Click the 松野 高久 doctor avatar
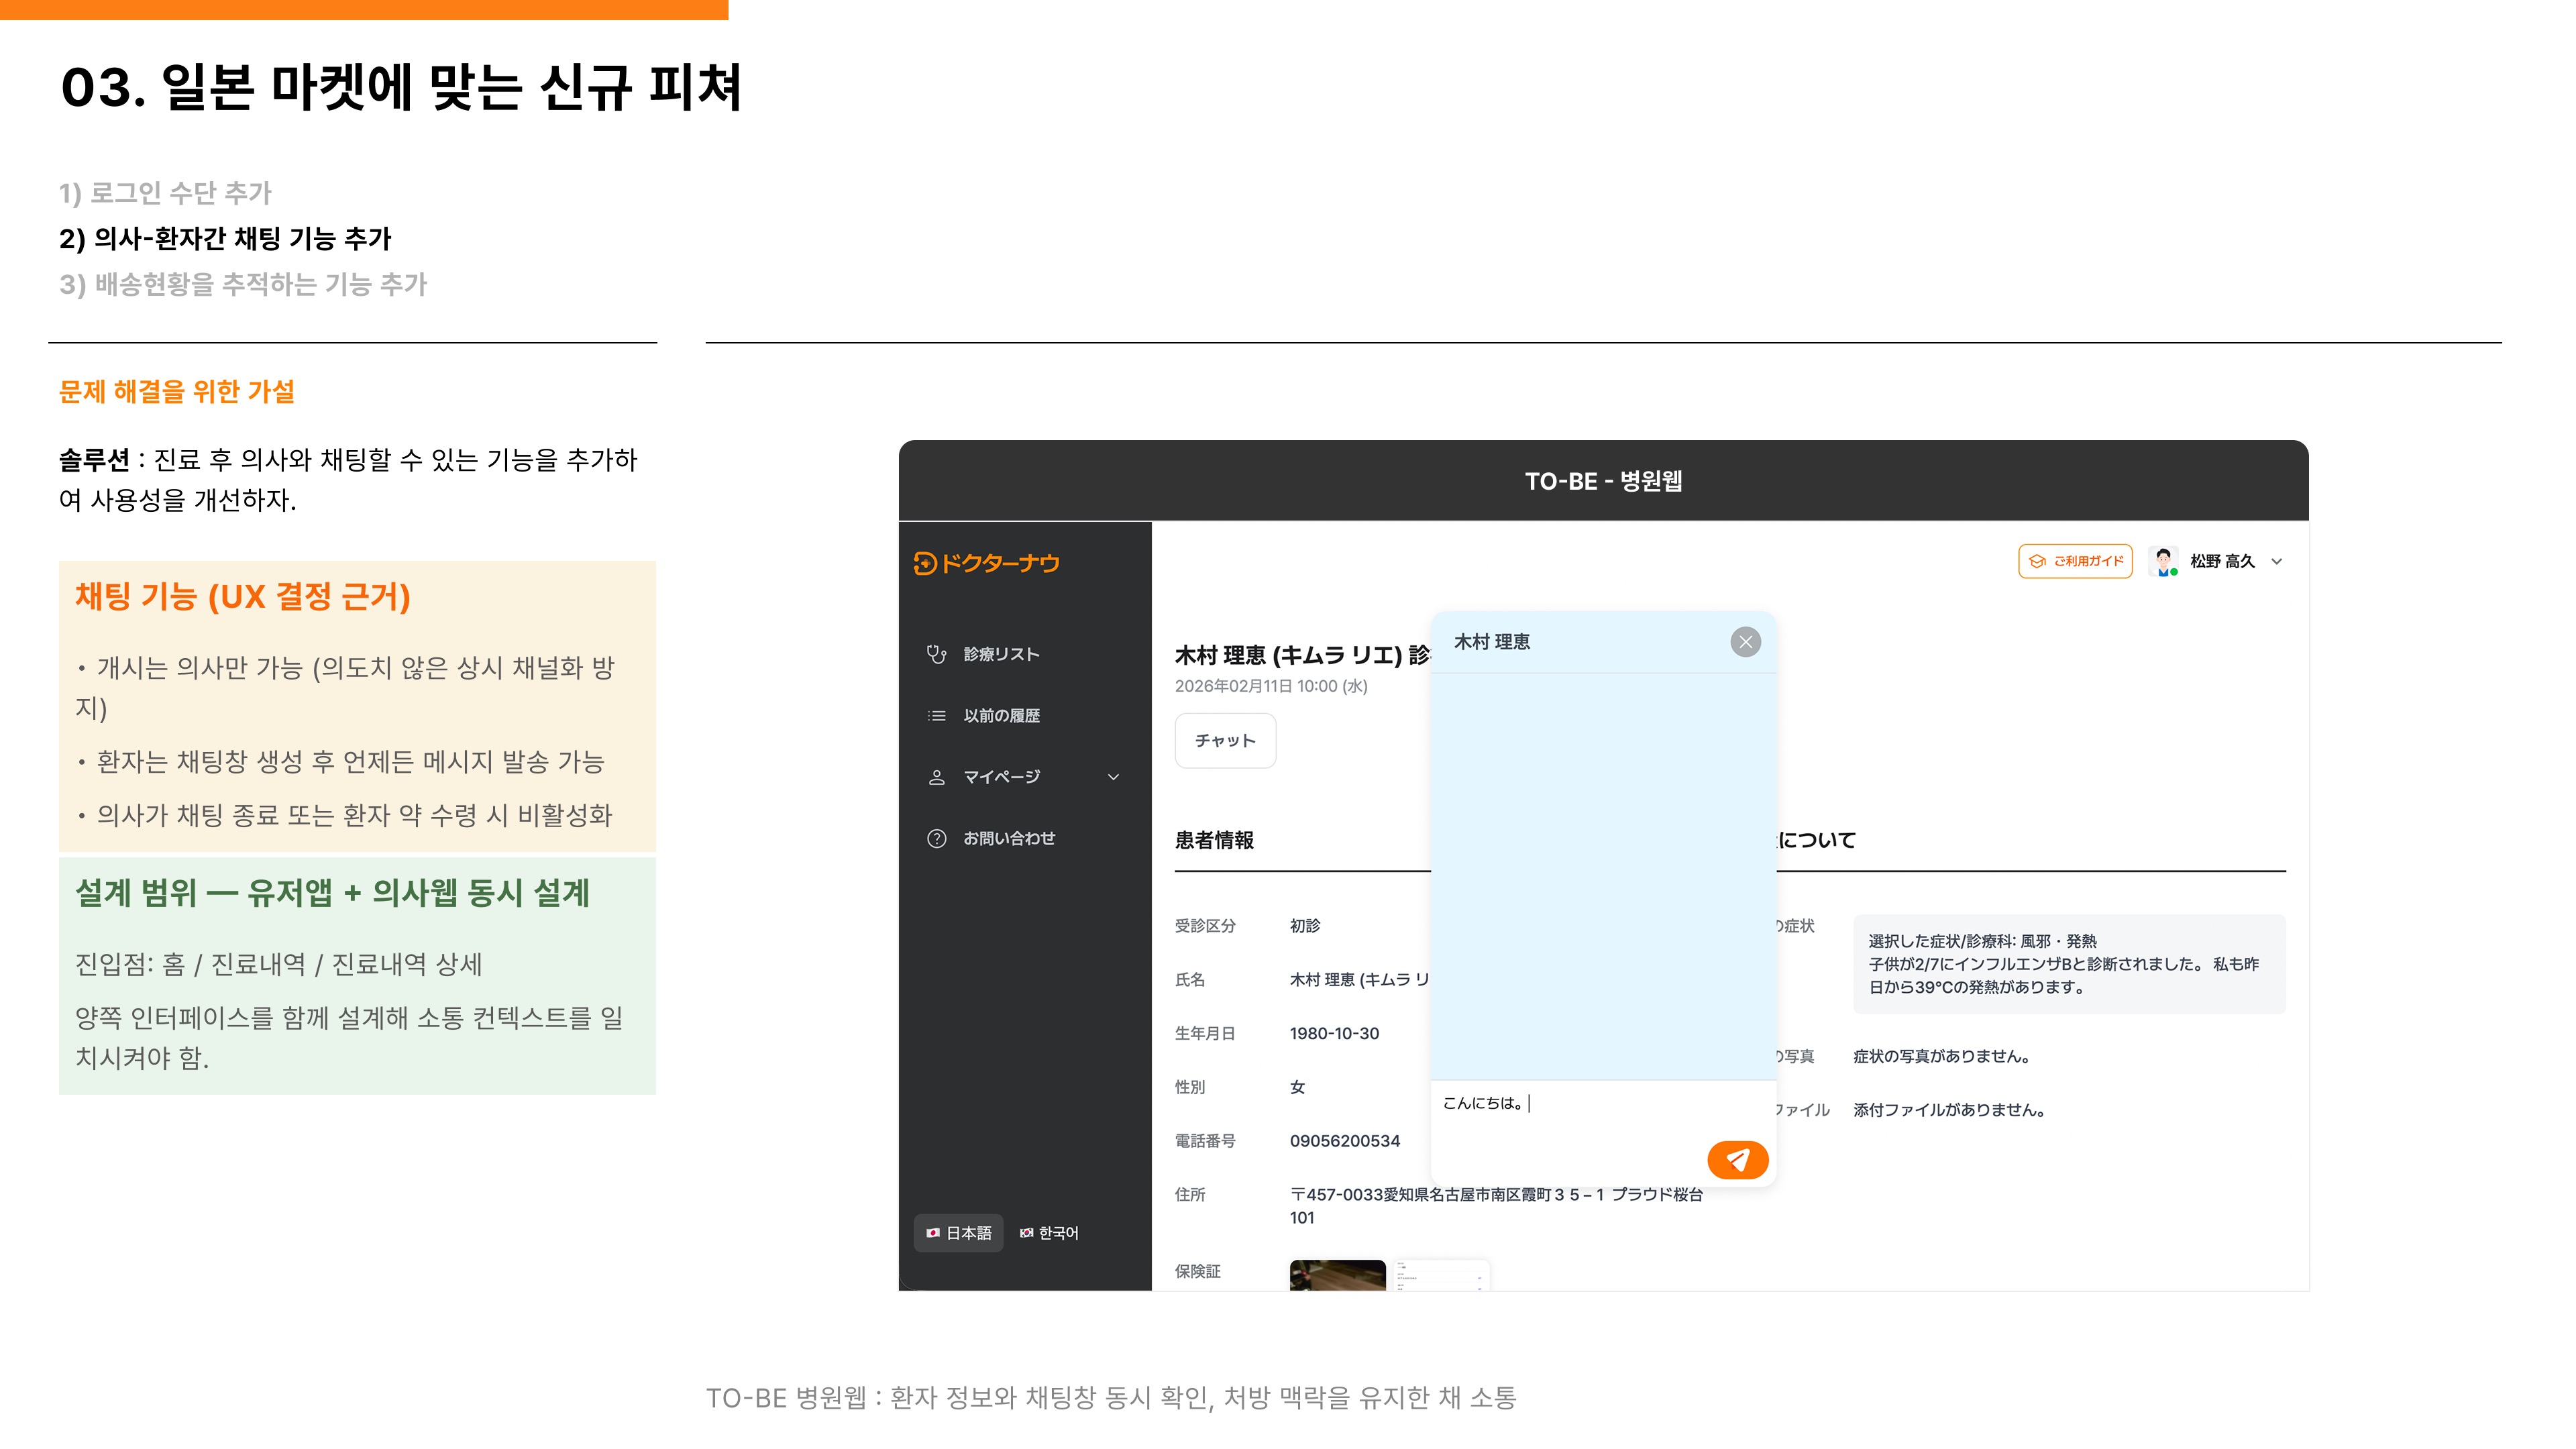The image size is (2576, 1449). click(x=2163, y=561)
